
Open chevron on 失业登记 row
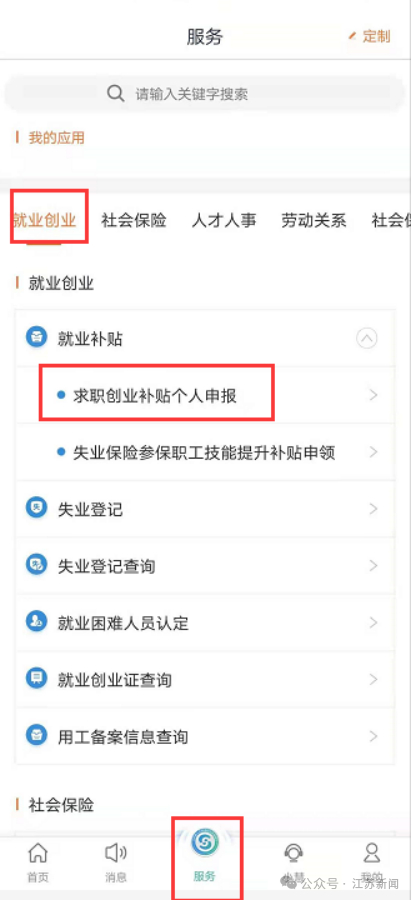pyautogui.click(x=374, y=509)
